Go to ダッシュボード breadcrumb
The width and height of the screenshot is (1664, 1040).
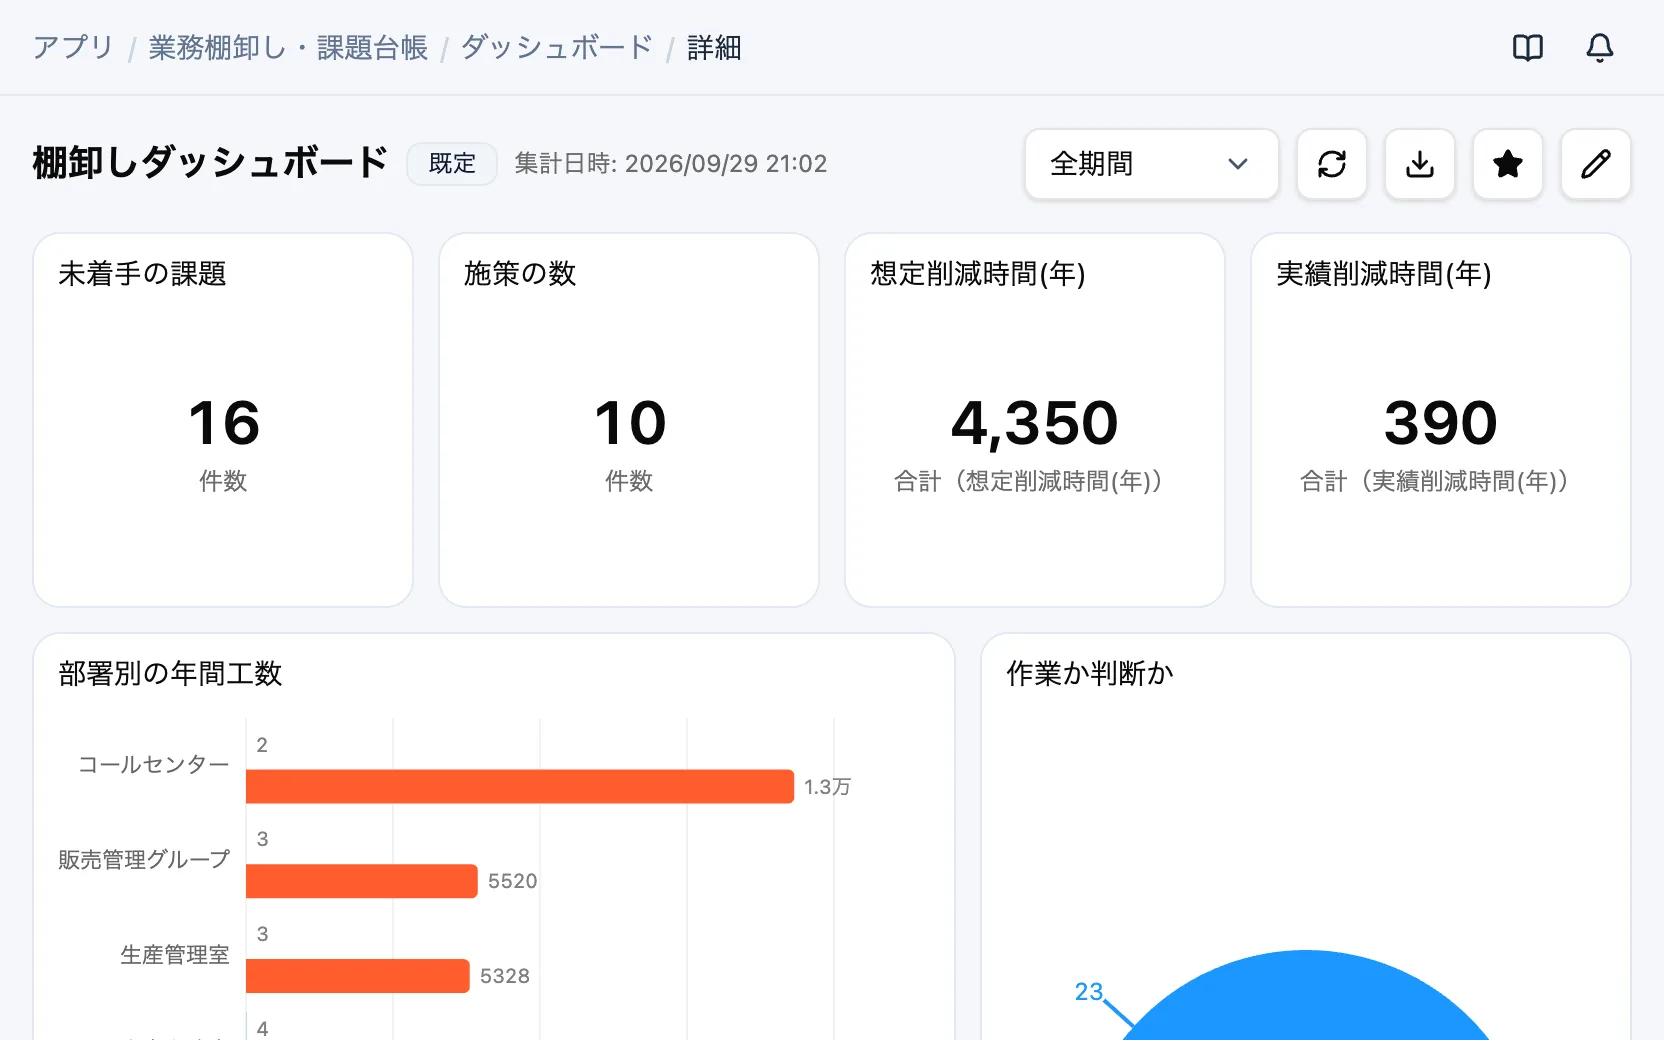pyautogui.click(x=557, y=47)
